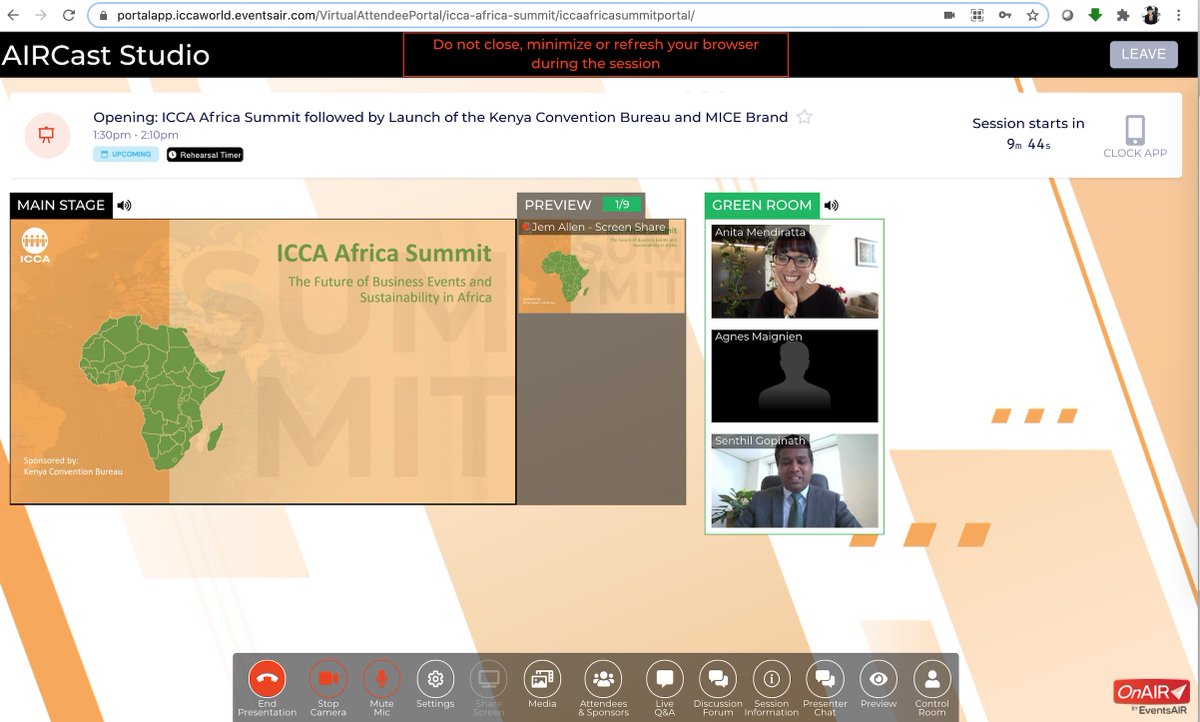Click the session countdown timer

click(x=1028, y=145)
